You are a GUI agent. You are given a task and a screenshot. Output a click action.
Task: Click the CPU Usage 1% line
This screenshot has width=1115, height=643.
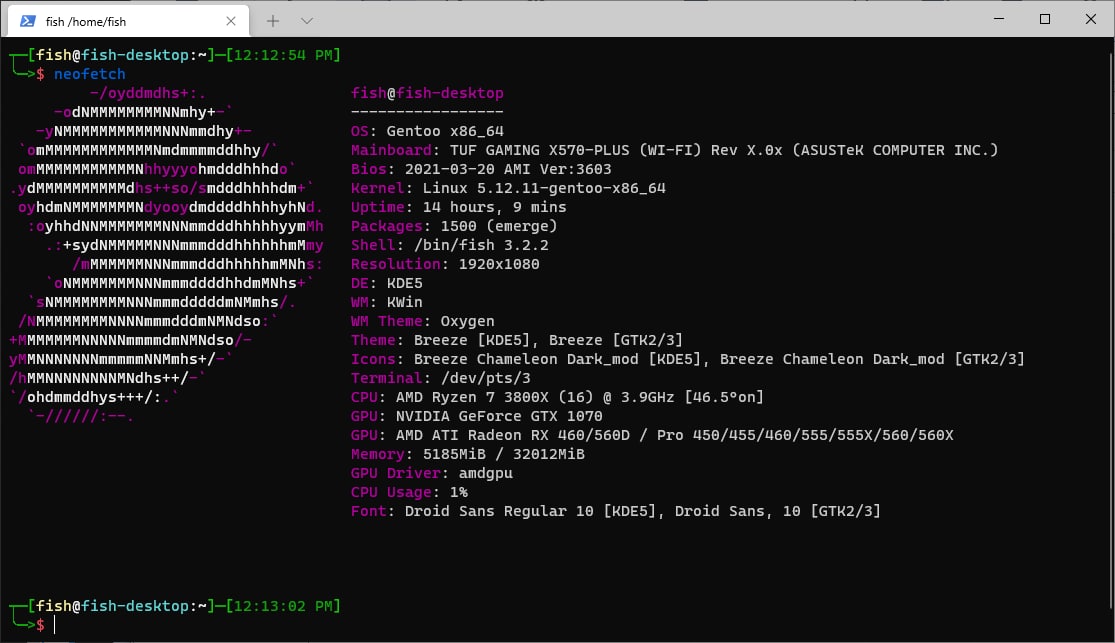click(409, 491)
